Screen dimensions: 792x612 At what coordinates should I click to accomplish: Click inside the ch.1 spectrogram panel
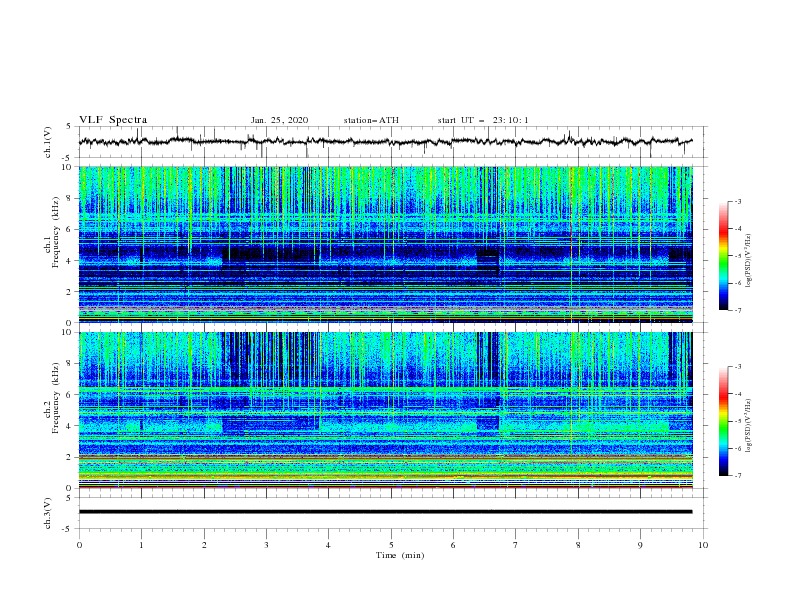coord(385,244)
